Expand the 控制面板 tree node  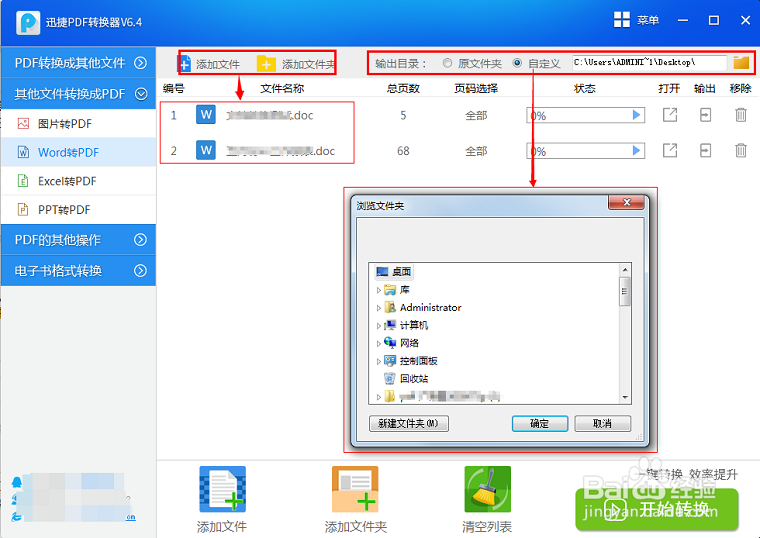coord(378,361)
